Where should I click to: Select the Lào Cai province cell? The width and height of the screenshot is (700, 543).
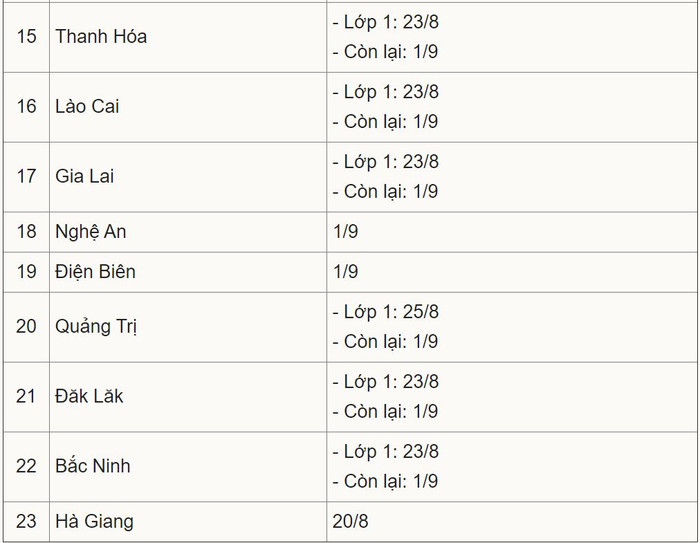[87, 106]
